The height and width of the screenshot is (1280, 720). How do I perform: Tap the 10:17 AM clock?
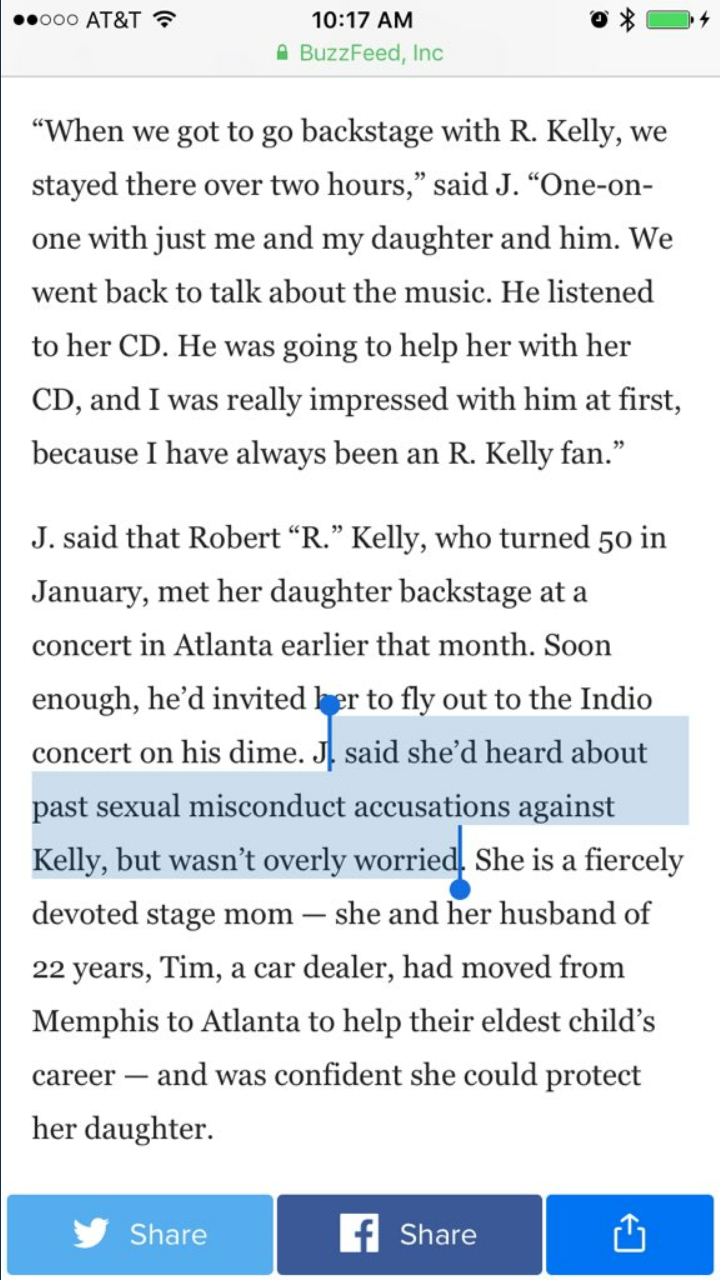(x=361, y=19)
